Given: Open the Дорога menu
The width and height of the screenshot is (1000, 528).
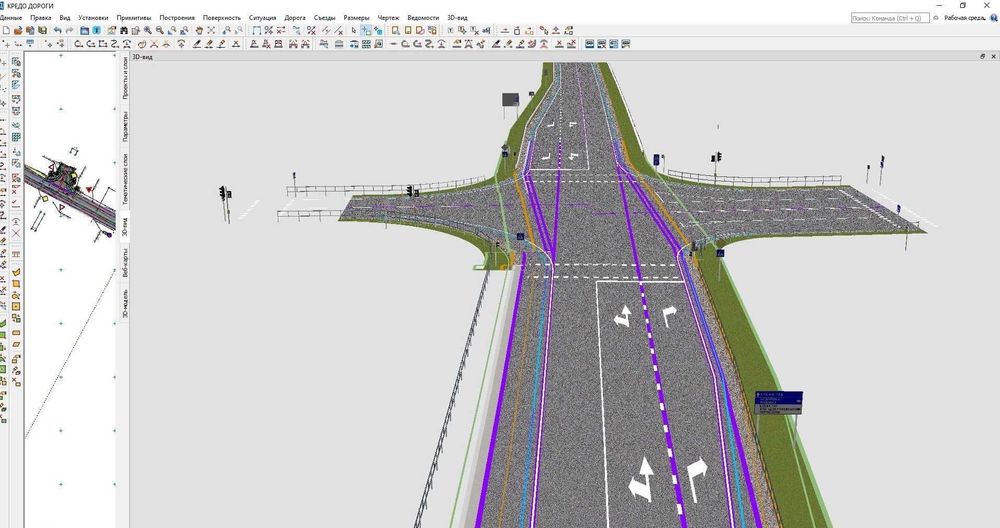Looking at the screenshot, I should [x=295, y=18].
